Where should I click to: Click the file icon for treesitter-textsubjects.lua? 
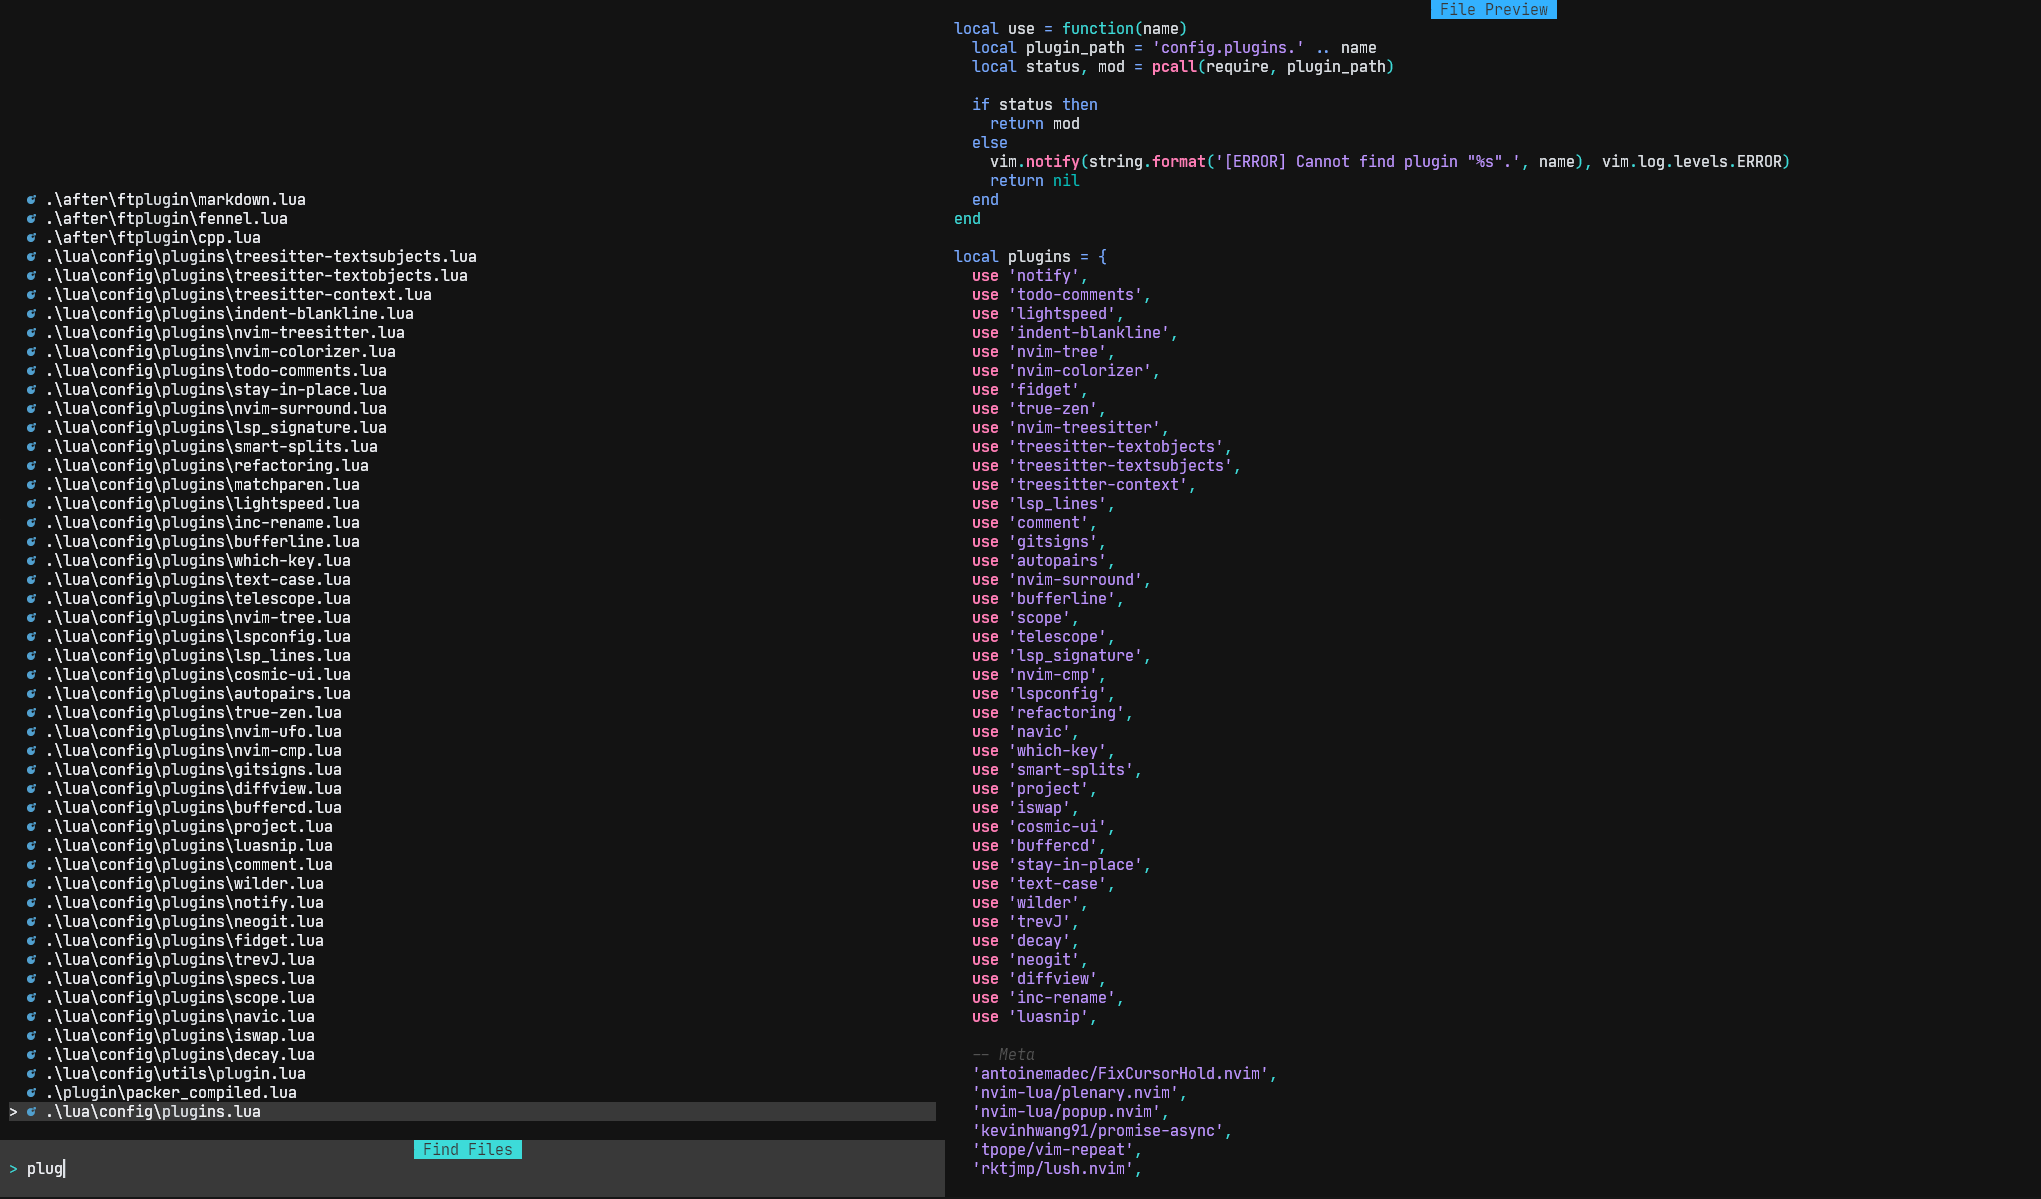(32, 257)
